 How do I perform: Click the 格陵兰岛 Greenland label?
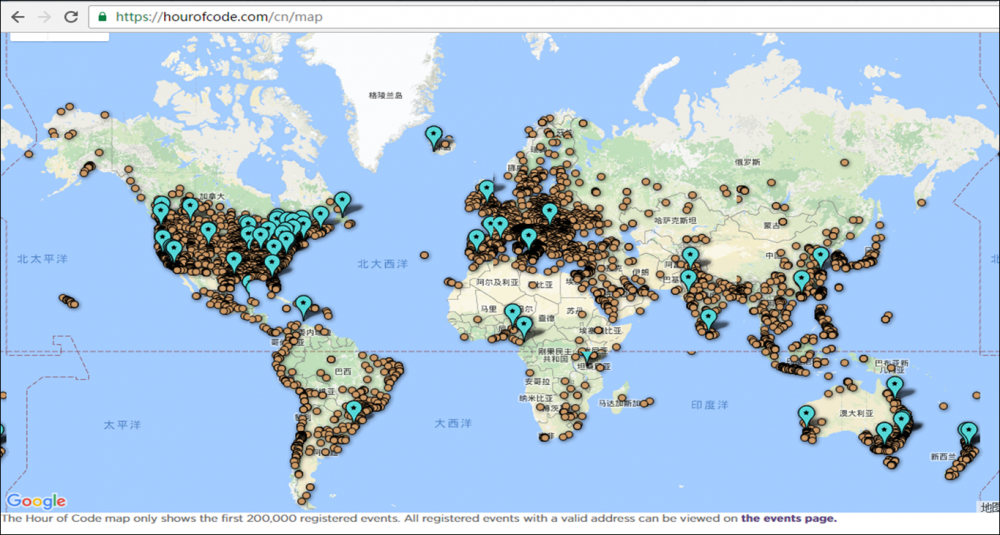[x=386, y=95]
